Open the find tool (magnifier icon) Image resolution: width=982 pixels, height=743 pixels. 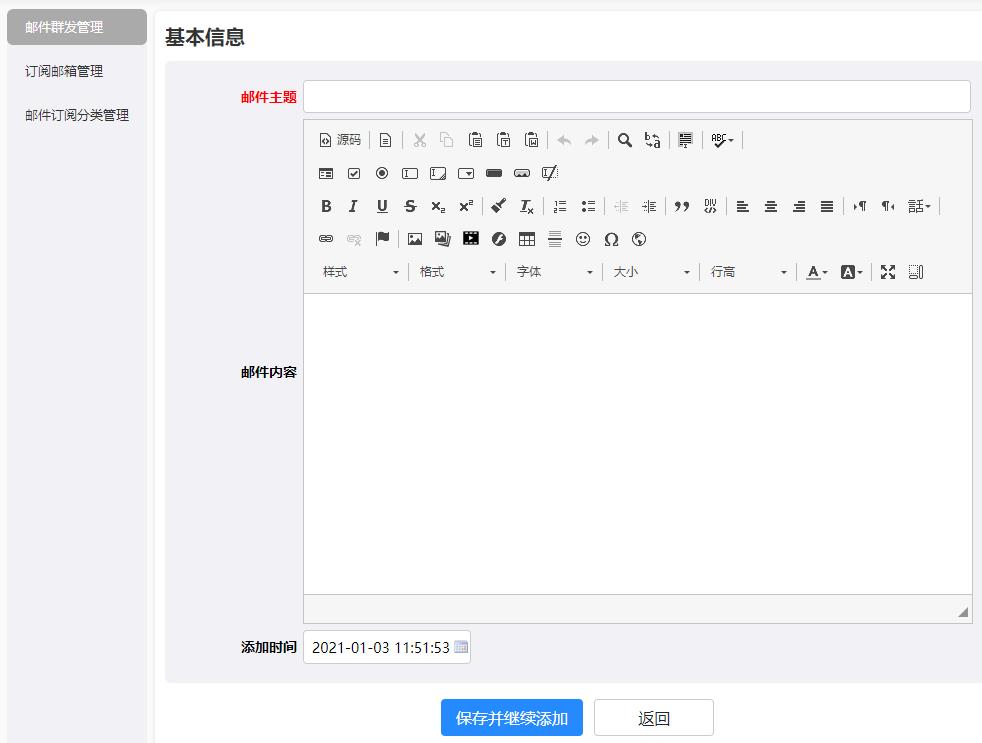[625, 140]
